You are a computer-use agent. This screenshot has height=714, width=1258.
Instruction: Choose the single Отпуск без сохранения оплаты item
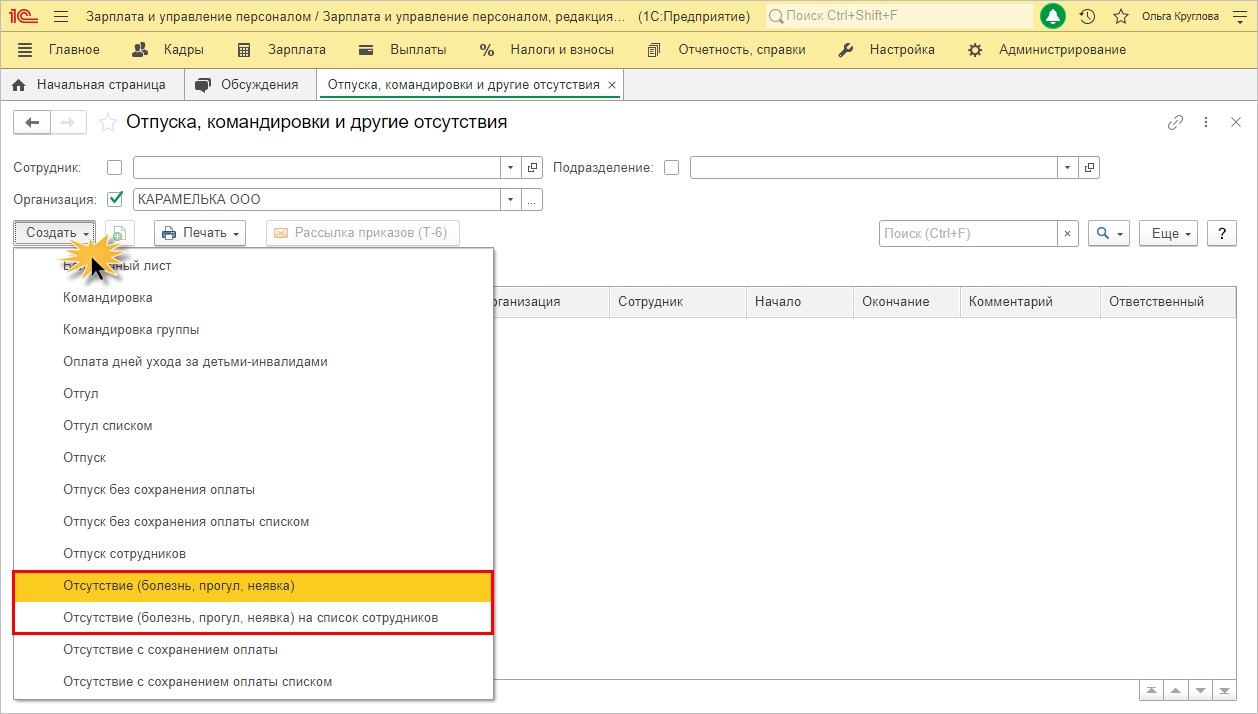pyautogui.click(x=254, y=490)
